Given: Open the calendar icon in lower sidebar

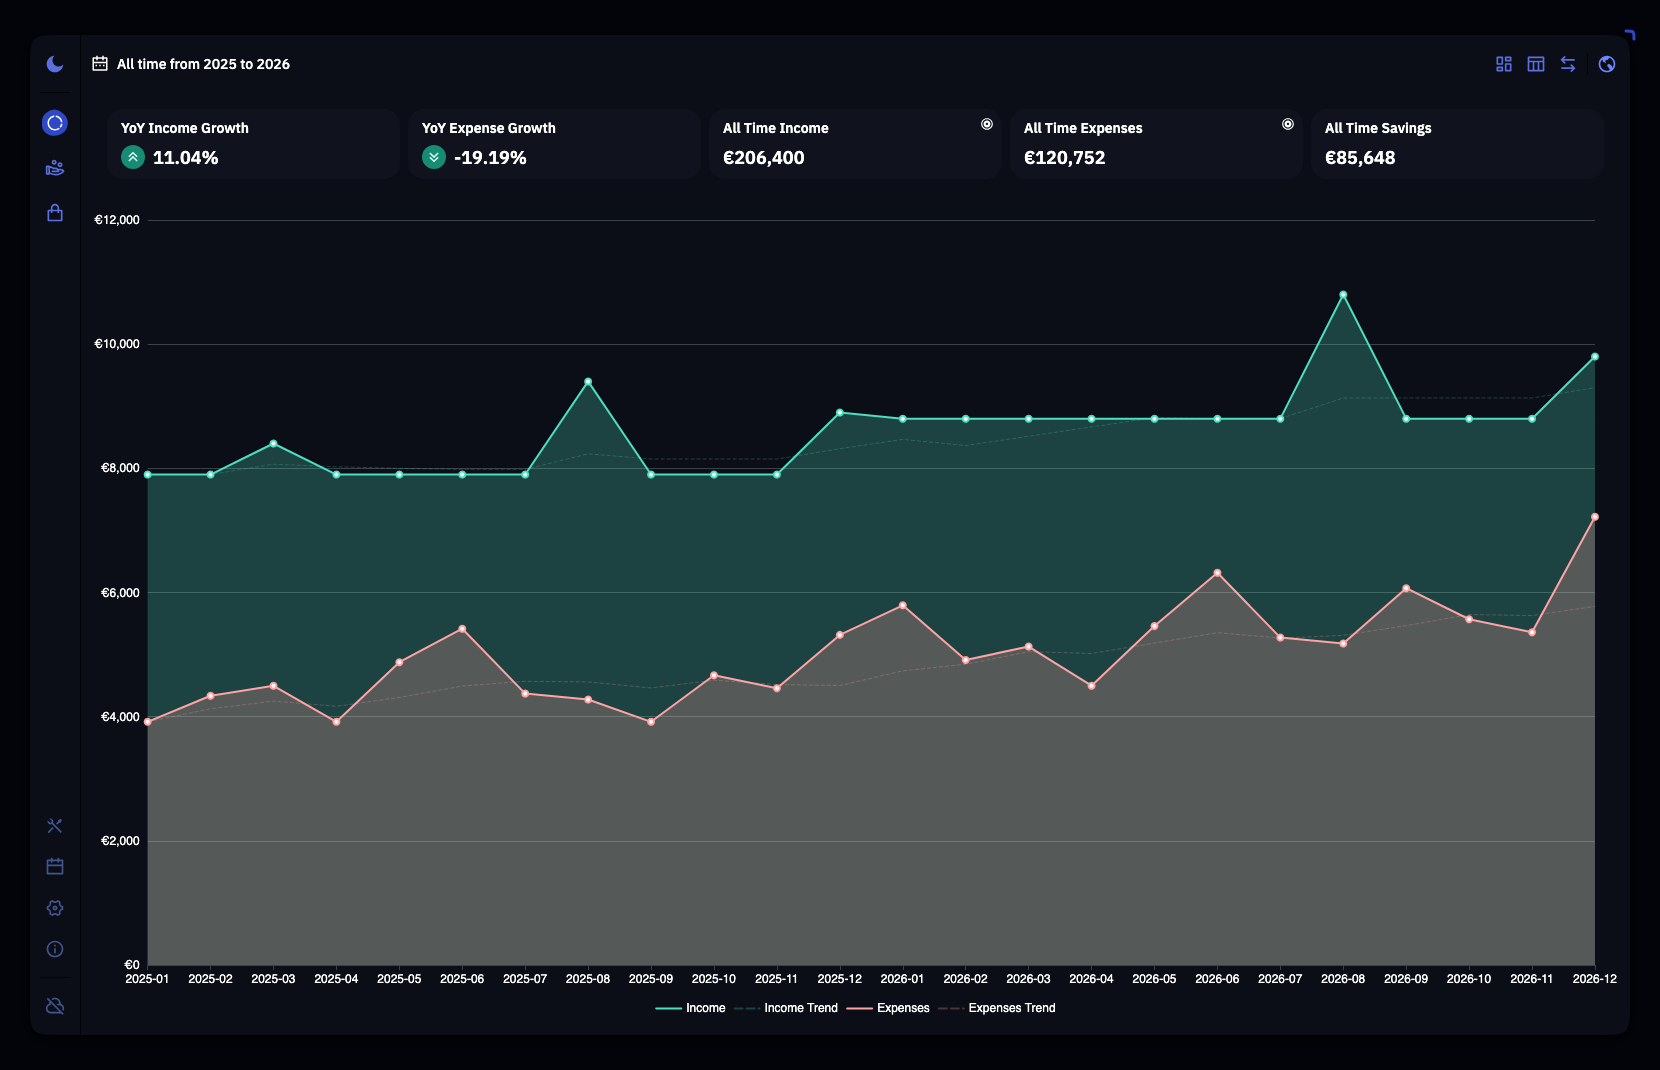Looking at the screenshot, I should point(55,867).
